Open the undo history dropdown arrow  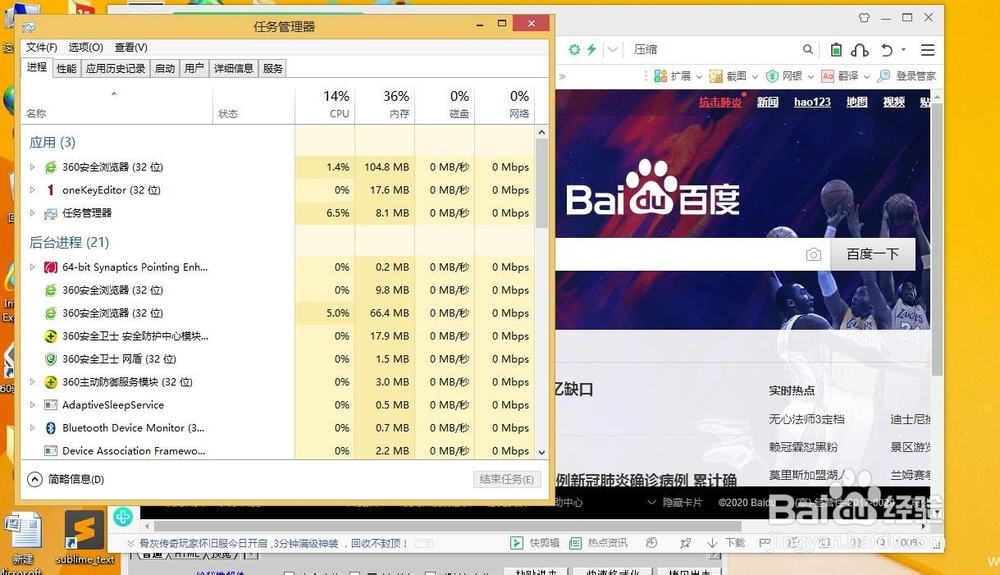(903, 50)
